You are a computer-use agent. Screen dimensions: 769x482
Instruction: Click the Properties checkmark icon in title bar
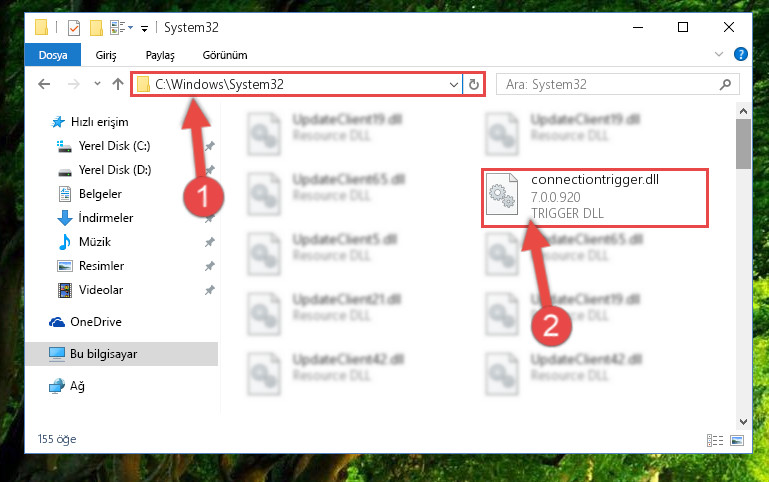click(74, 28)
